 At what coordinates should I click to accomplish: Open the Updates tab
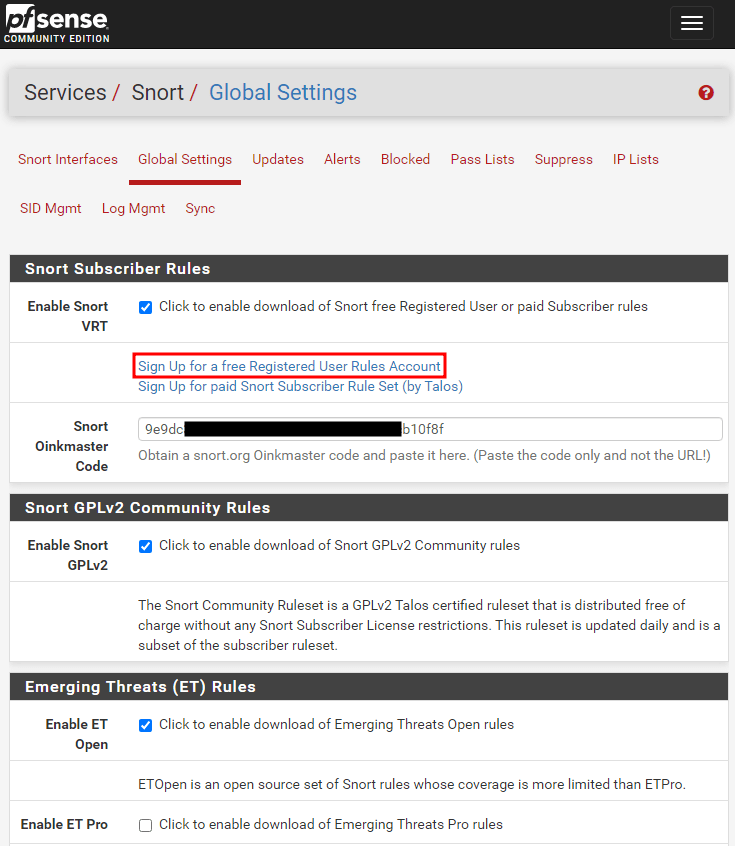(278, 160)
